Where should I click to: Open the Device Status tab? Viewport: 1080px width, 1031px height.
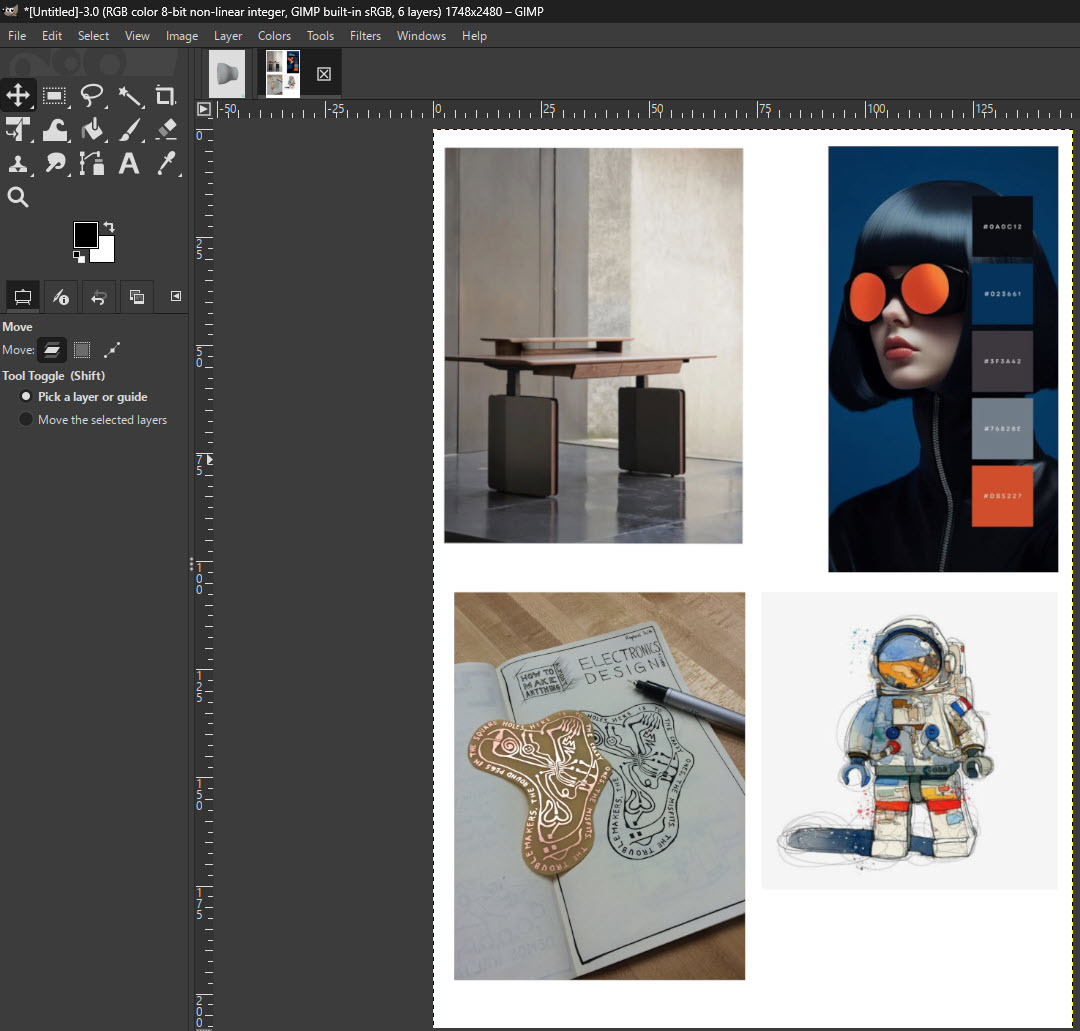60,297
